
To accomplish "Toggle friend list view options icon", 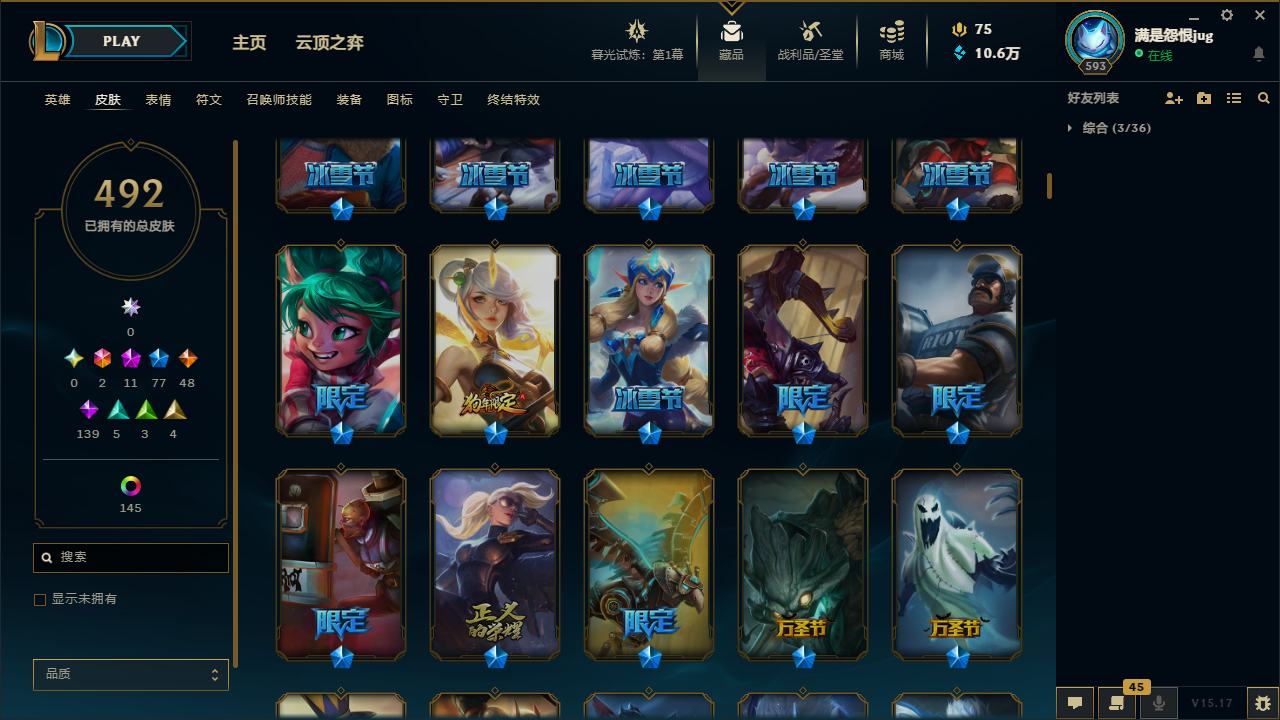I will pyautogui.click(x=1234, y=98).
